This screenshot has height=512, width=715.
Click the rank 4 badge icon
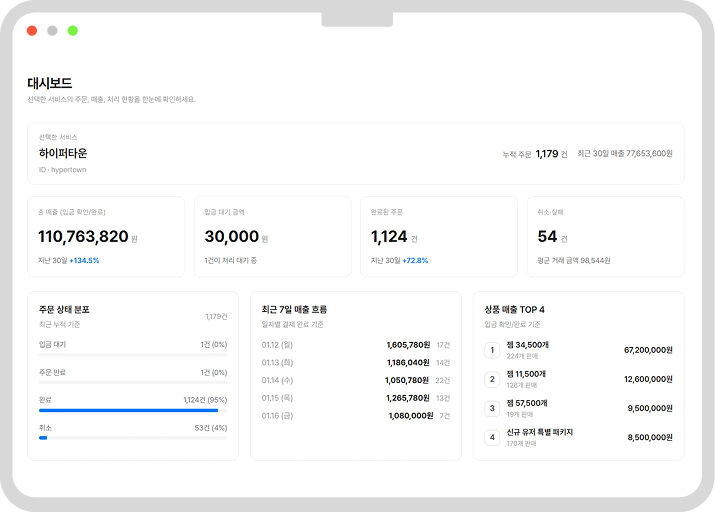point(492,437)
